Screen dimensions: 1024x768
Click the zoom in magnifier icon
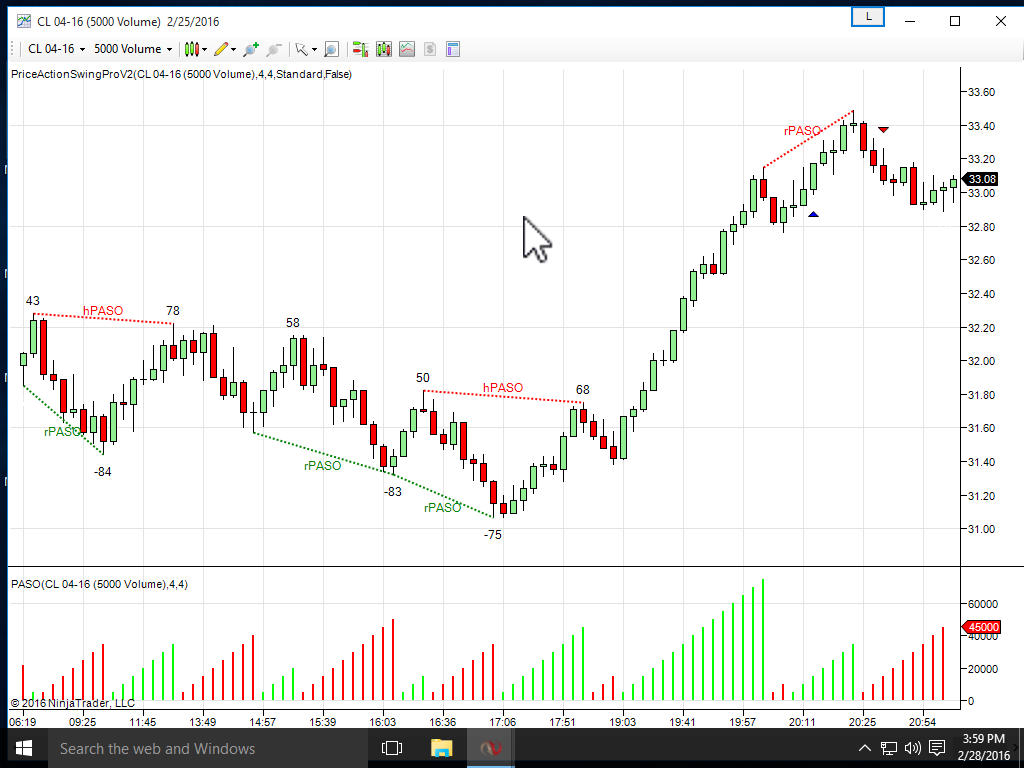point(251,49)
